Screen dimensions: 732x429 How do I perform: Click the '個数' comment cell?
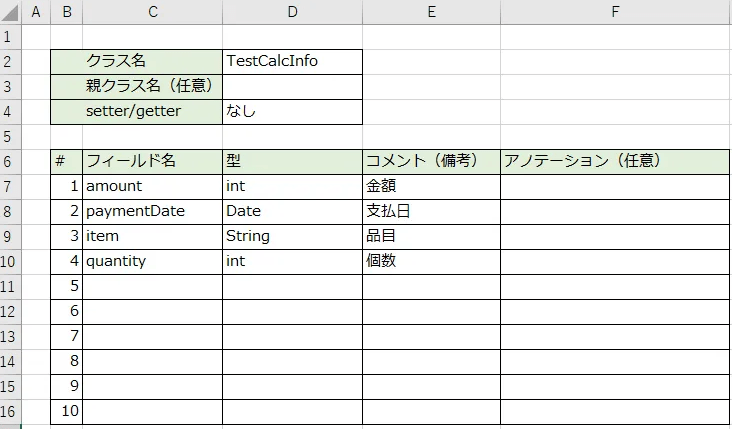(x=431, y=262)
